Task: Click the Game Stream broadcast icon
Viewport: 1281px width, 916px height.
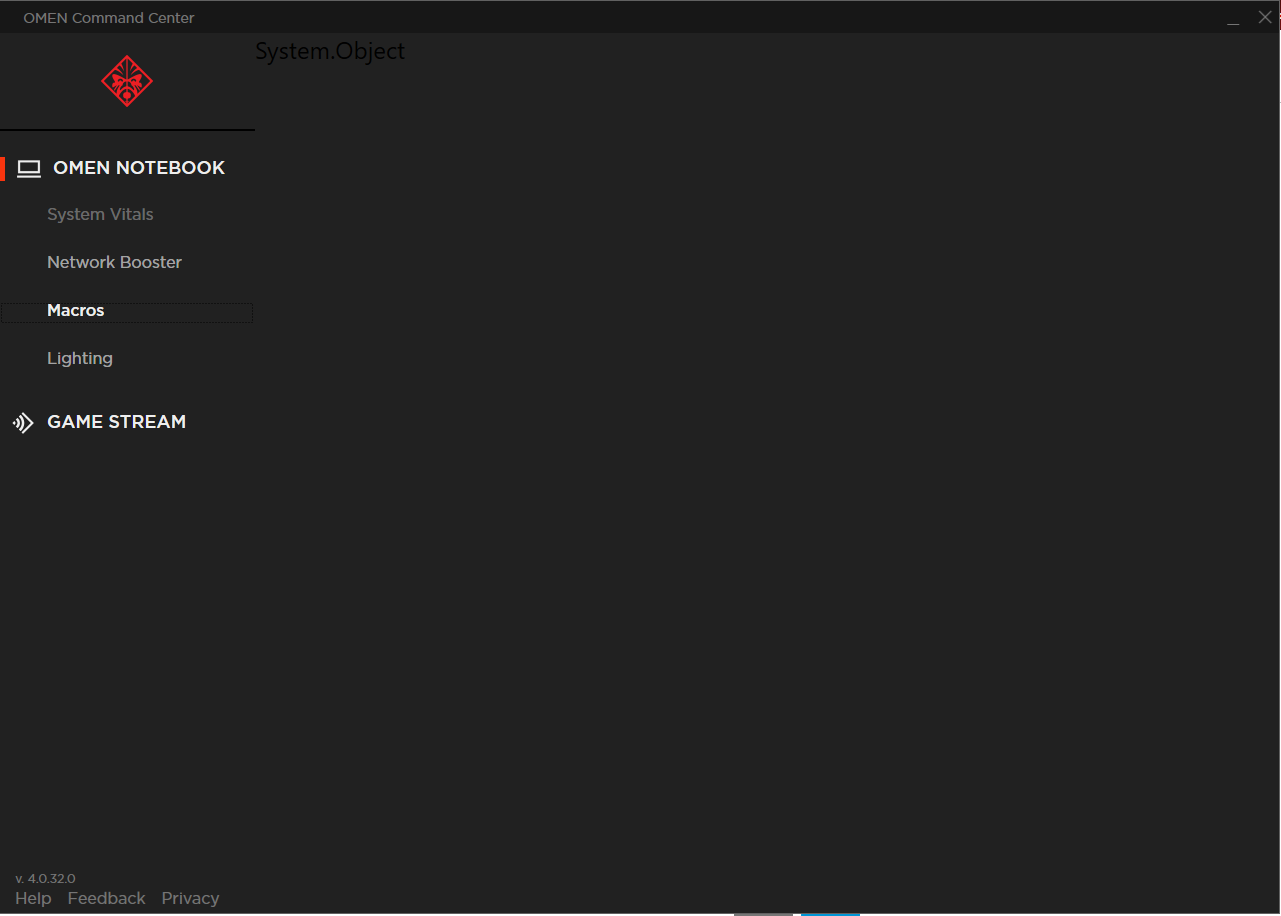Action: coord(23,422)
